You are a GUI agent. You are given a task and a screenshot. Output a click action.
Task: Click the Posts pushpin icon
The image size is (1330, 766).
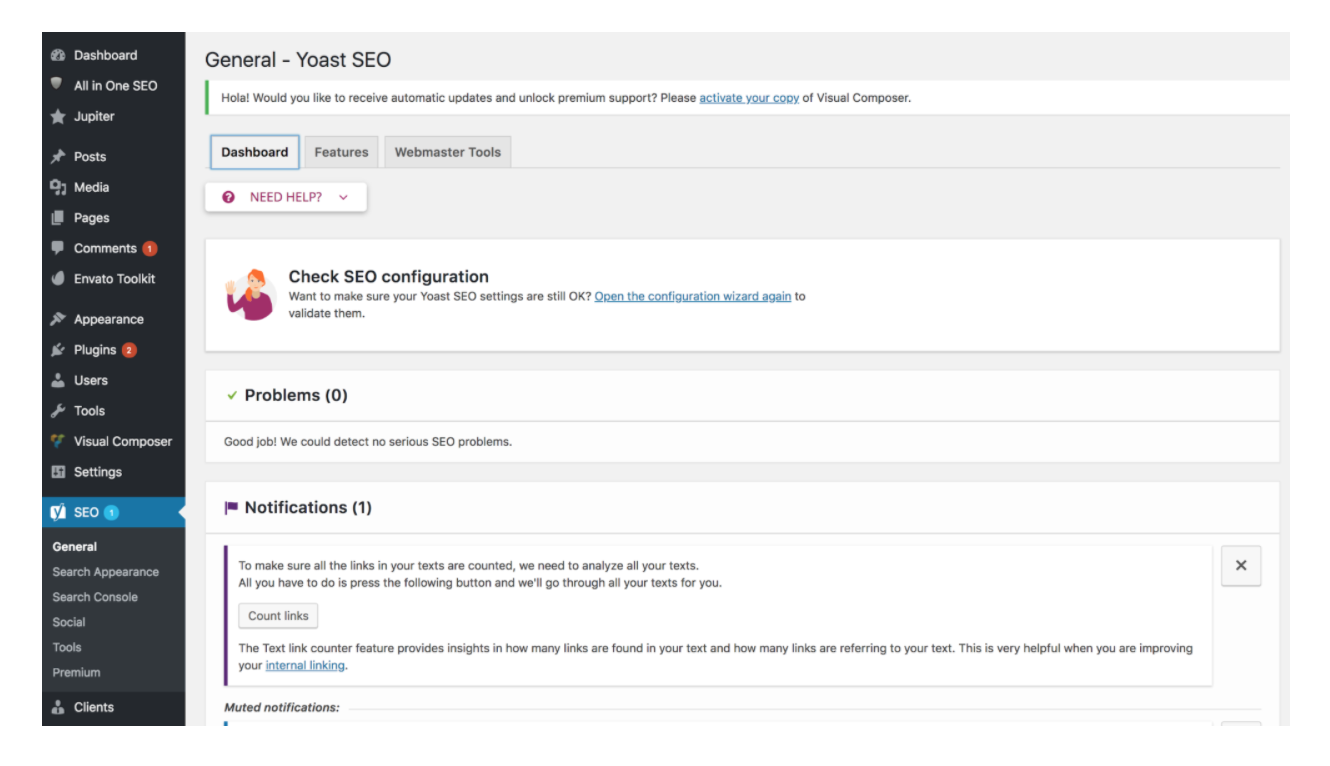[58, 157]
